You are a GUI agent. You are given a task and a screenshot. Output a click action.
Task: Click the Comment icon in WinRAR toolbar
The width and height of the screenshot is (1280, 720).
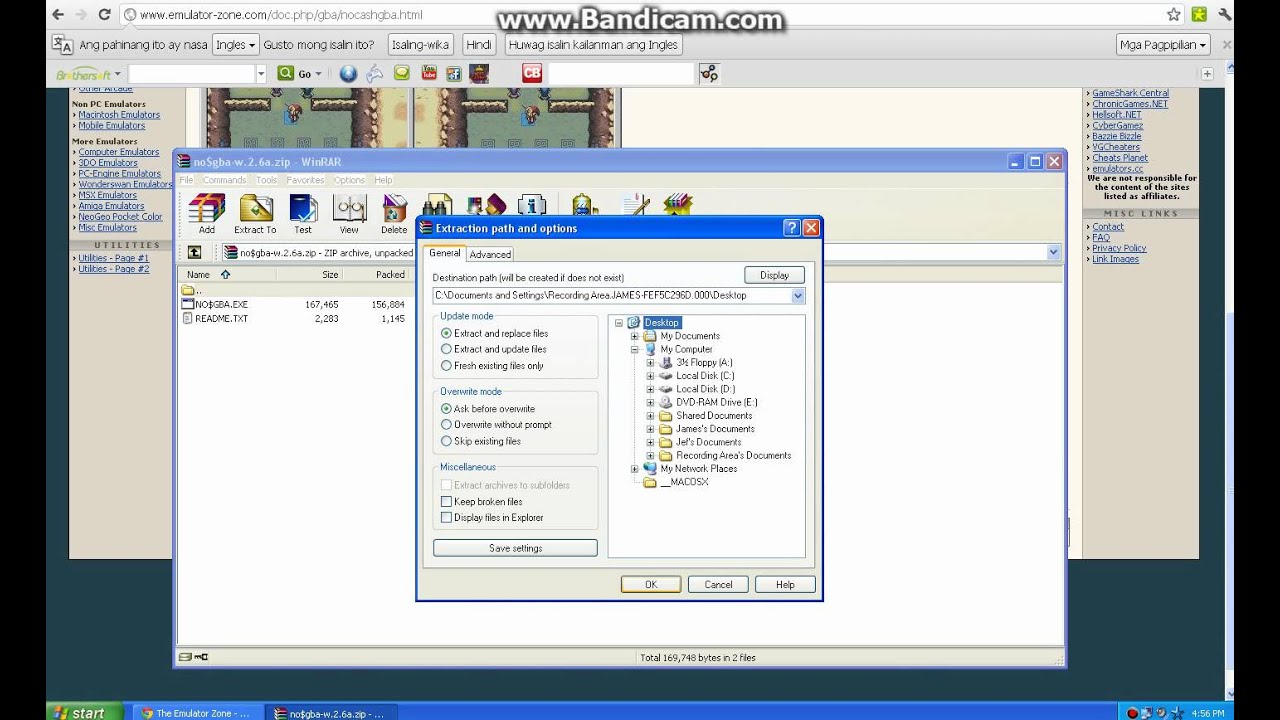click(x=636, y=206)
